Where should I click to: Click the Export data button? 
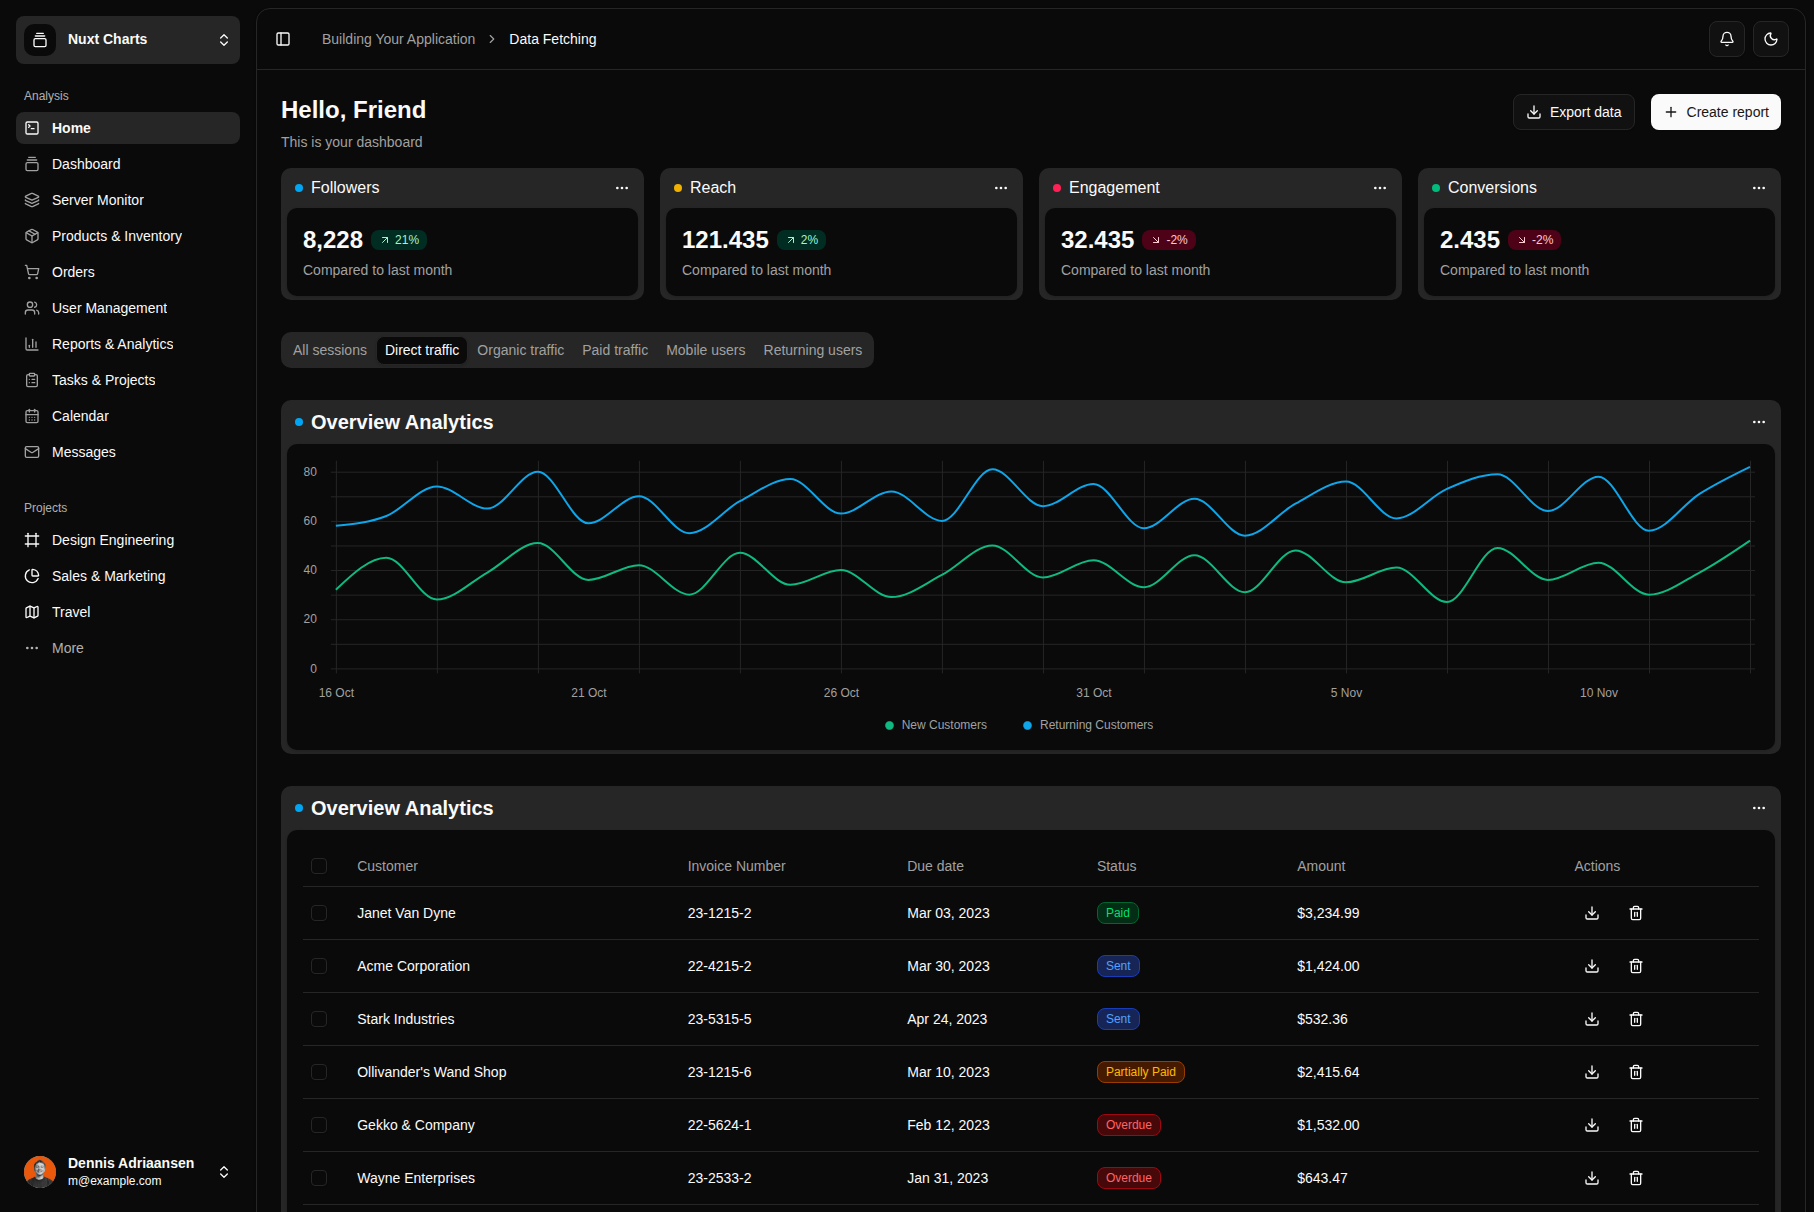point(1573,112)
